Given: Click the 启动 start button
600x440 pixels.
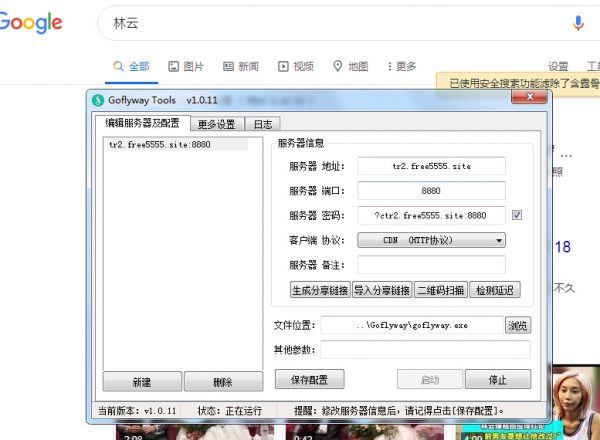Looking at the screenshot, I should 430,380.
